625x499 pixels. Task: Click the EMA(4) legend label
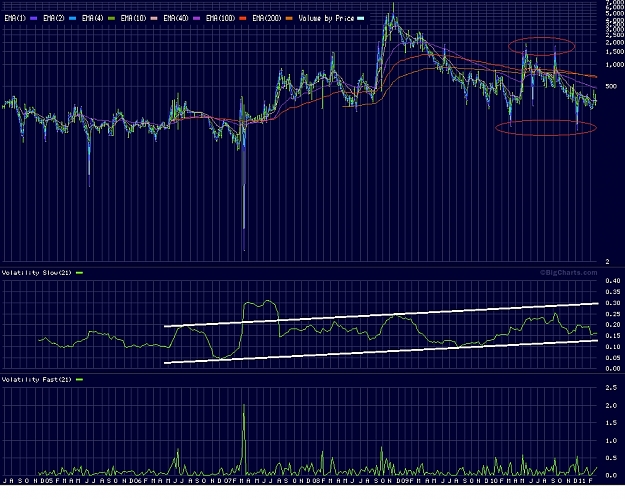[x=92, y=18]
